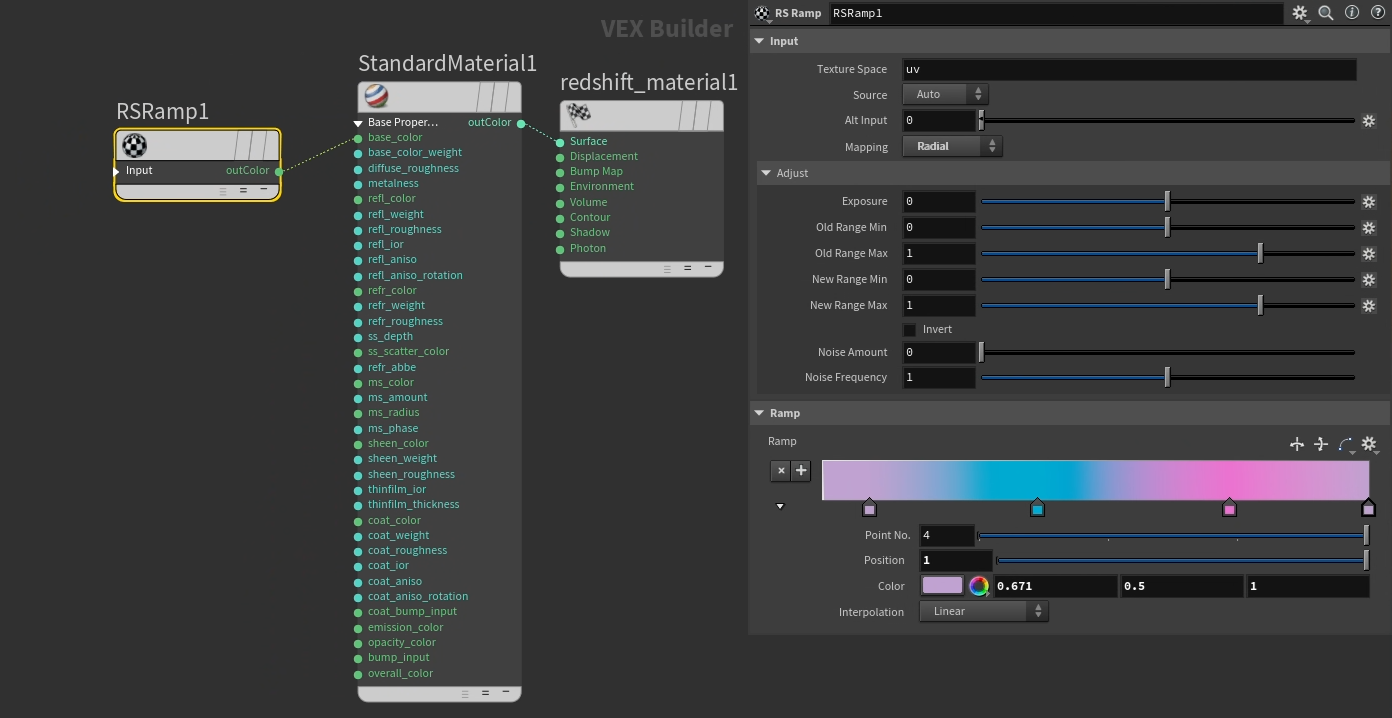Open the node info icon
This screenshot has width=1392, height=718.
click(1352, 13)
